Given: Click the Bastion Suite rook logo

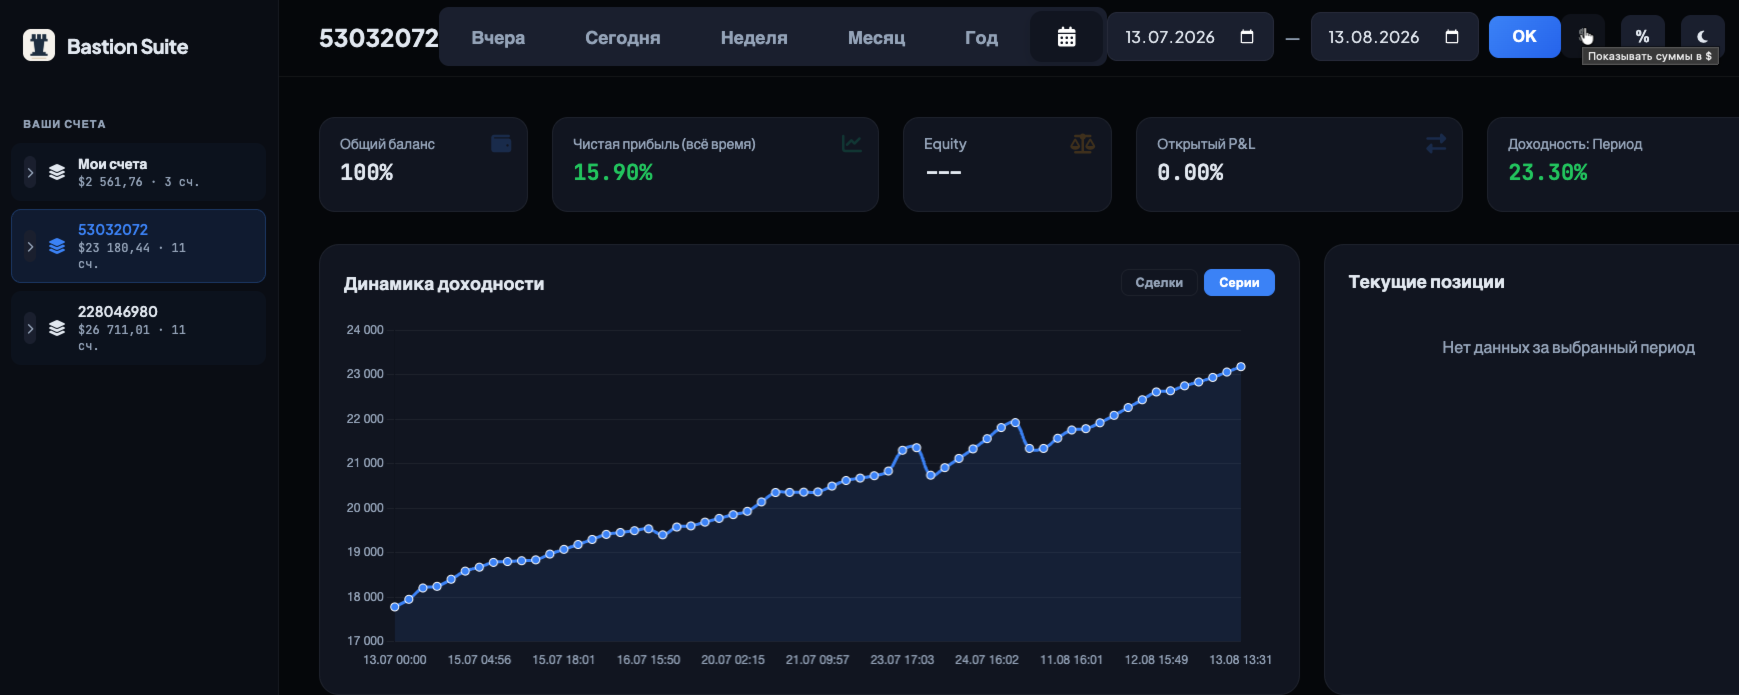Looking at the screenshot, I should (39, 45).
